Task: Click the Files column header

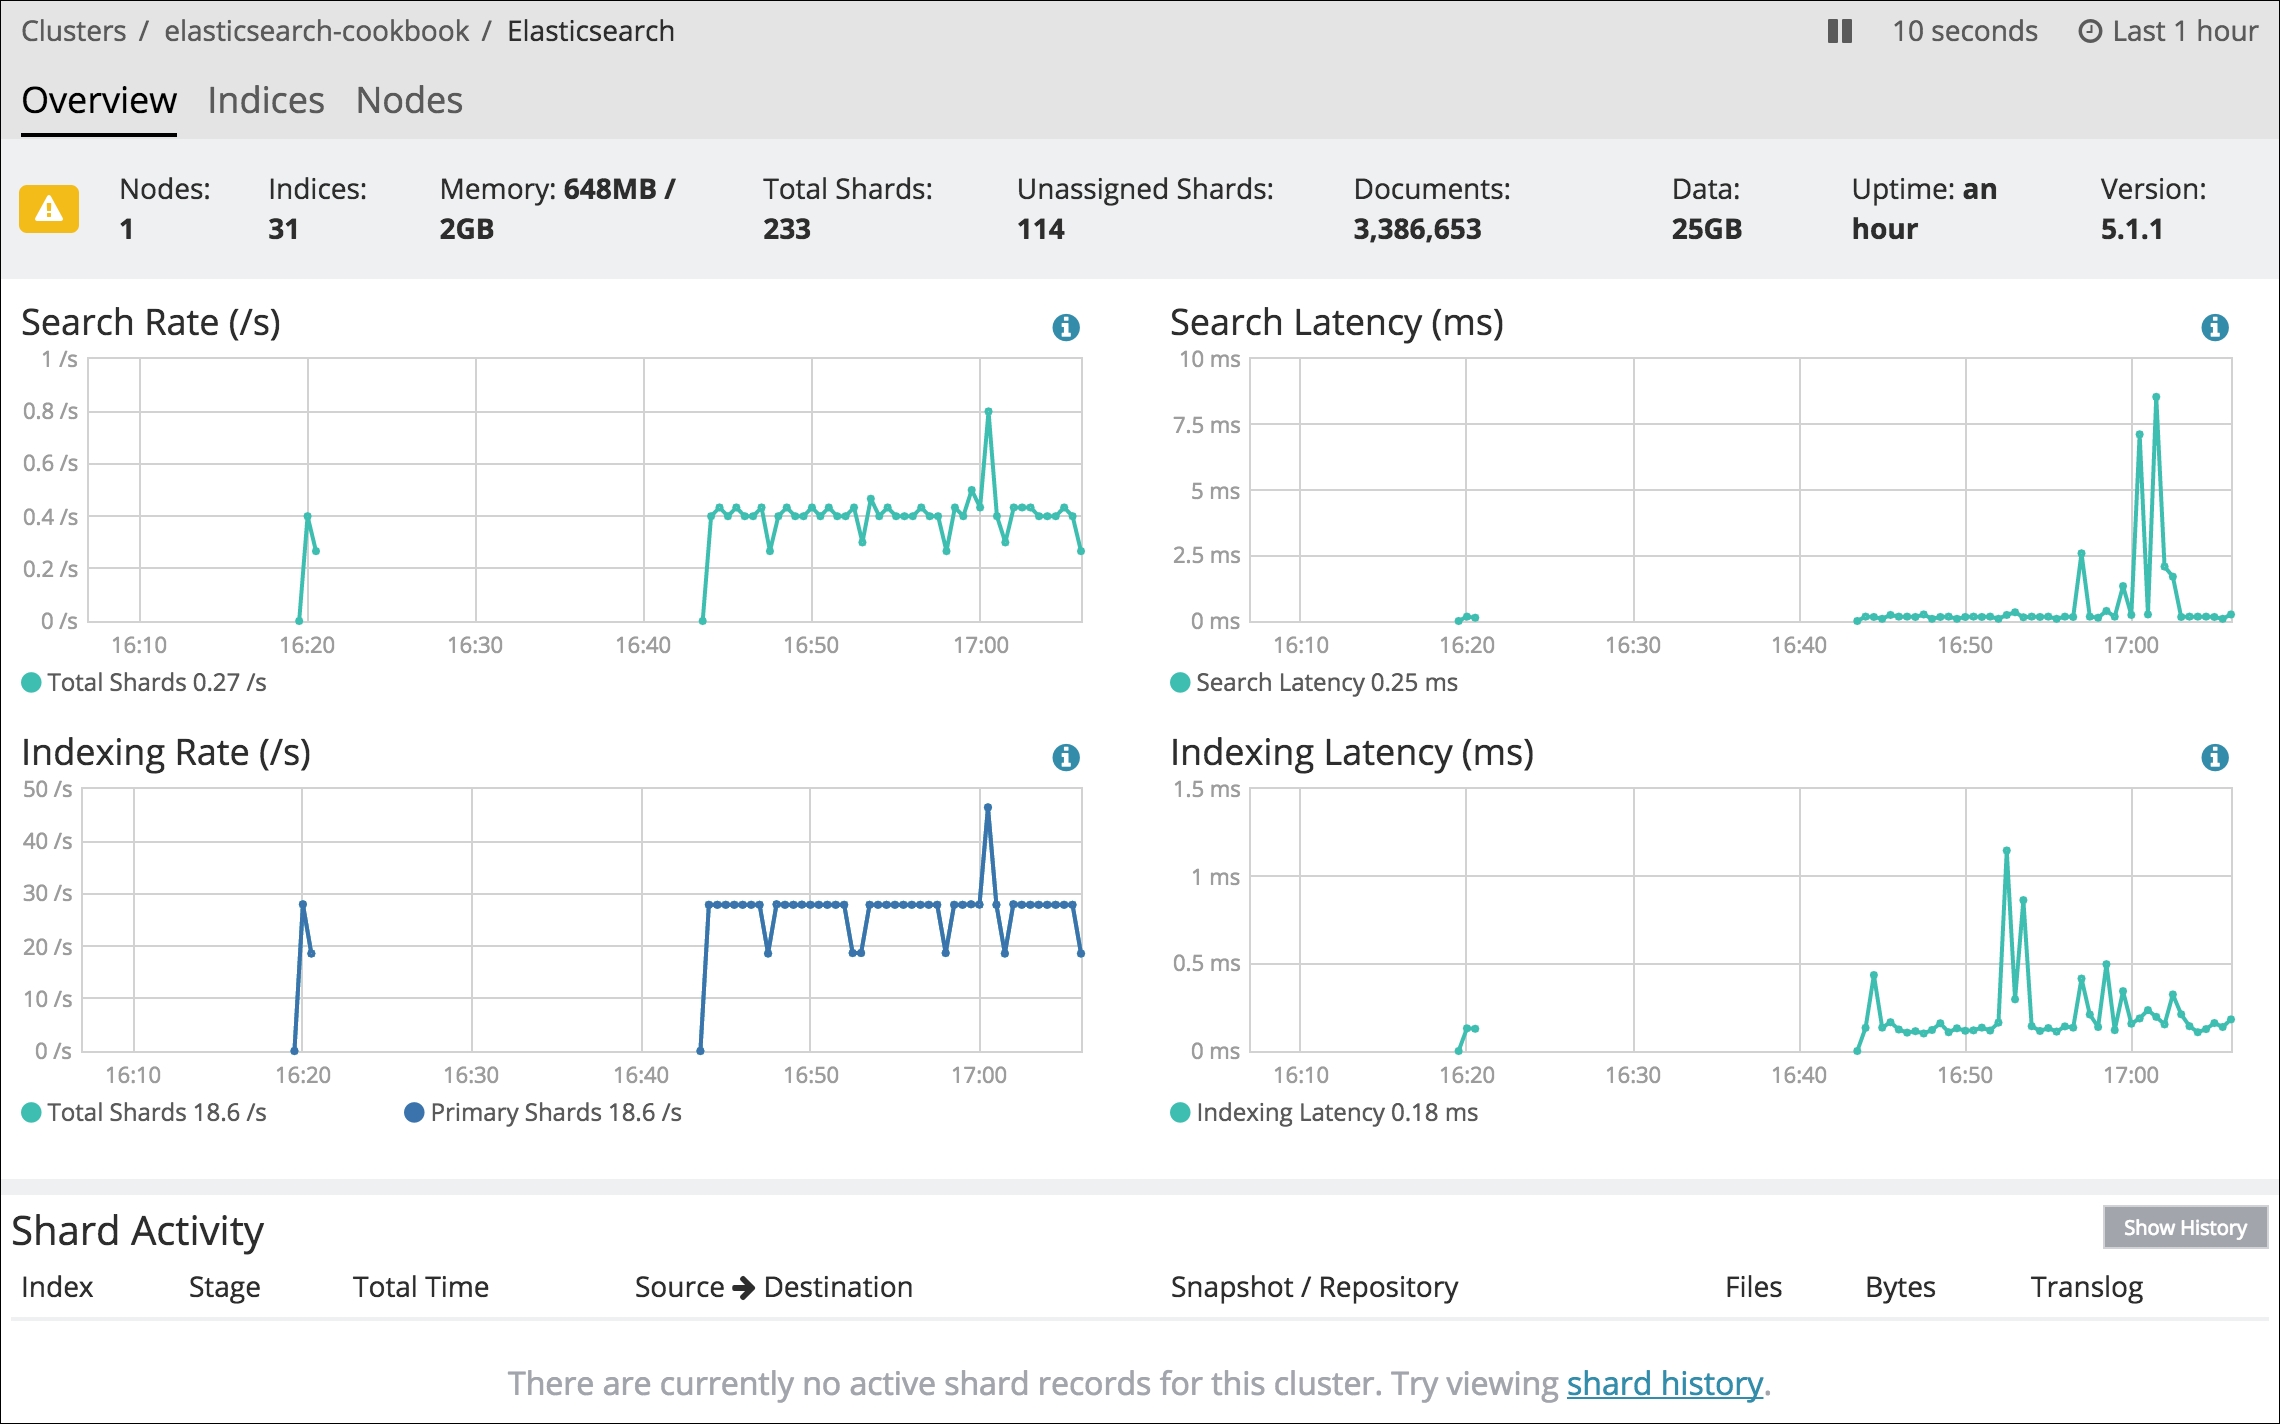Action: tap(1753, 1287)
